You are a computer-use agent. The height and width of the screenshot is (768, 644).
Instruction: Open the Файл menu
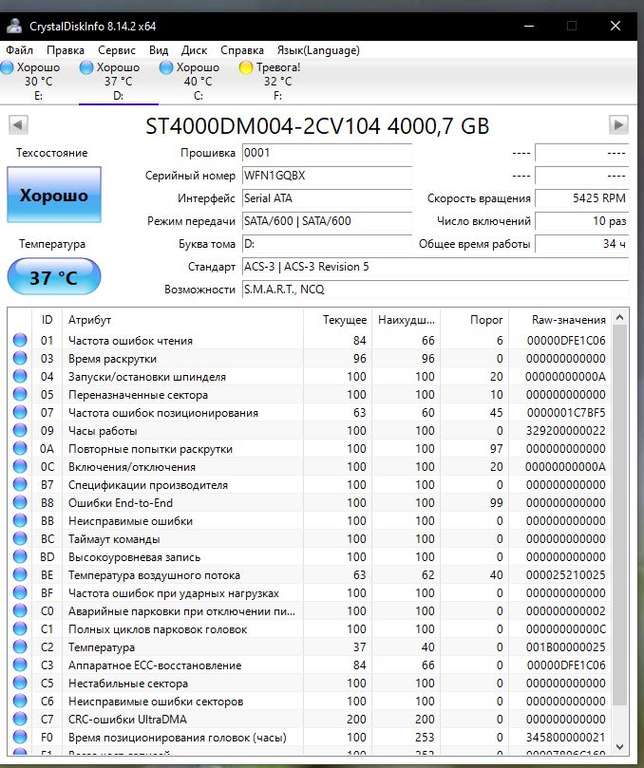click(x=20, y=50)
